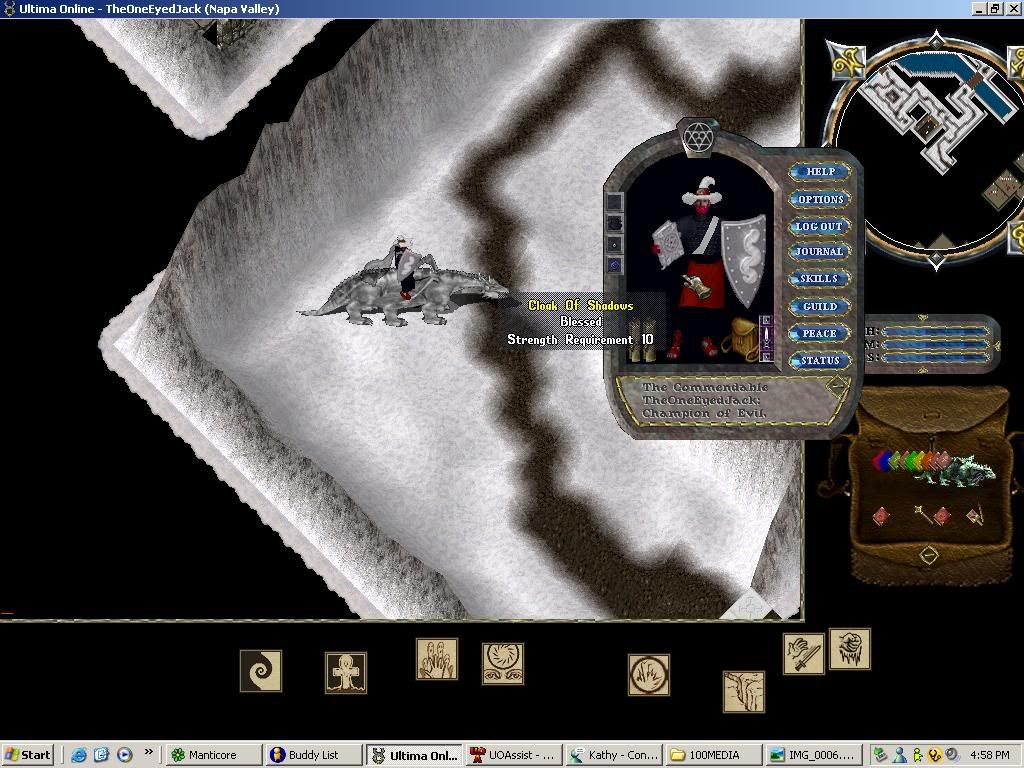Switch to Buddy List taskbar window

[x=313, y=755]
